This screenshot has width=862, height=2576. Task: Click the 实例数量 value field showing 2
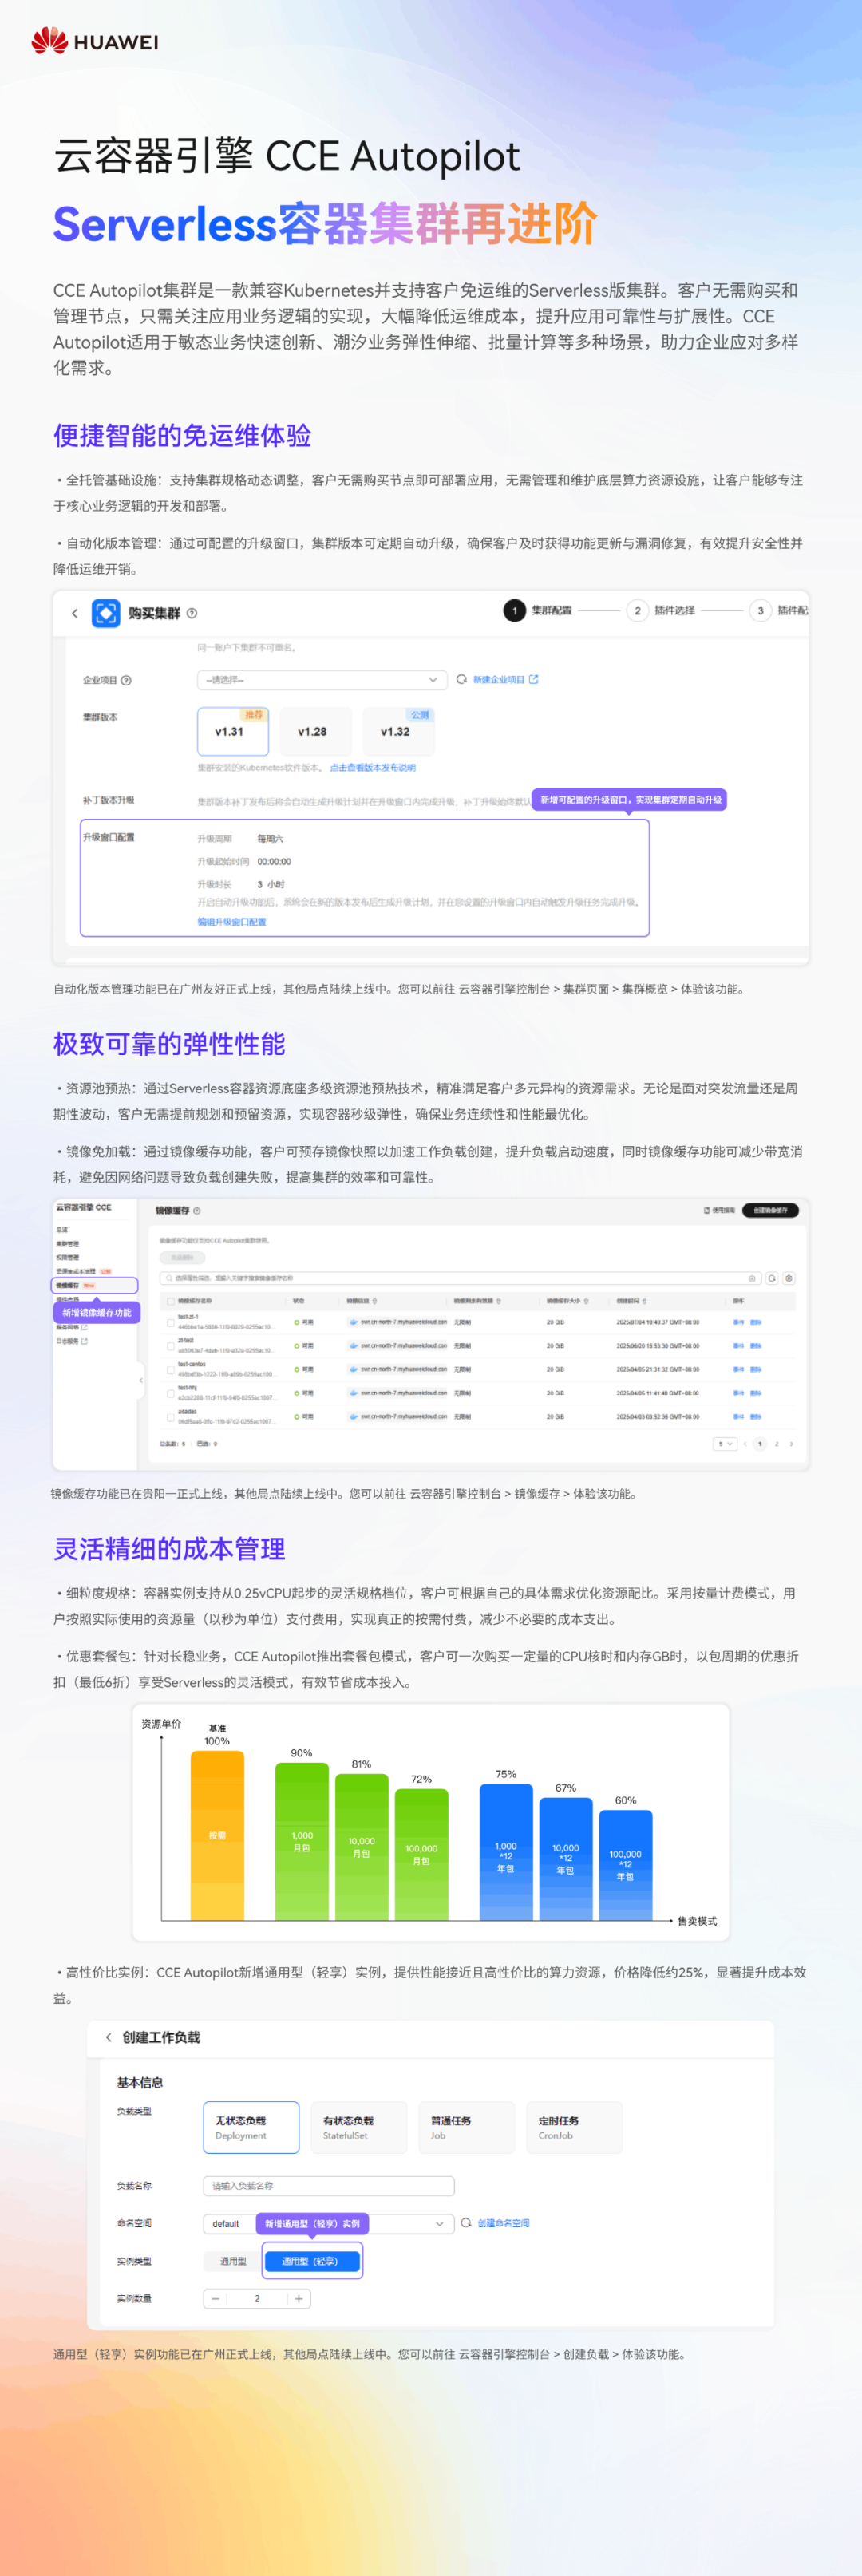point(257,2299)
